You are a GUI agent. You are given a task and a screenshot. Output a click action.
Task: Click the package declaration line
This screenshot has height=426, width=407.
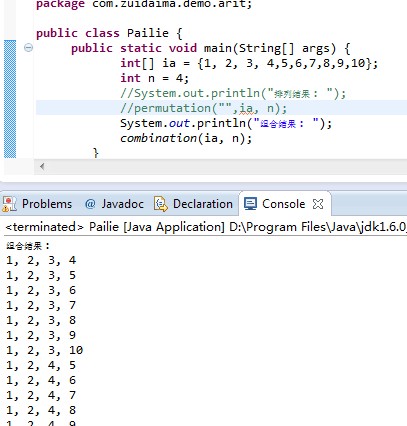pyautogui.click(x=144, y=5)
